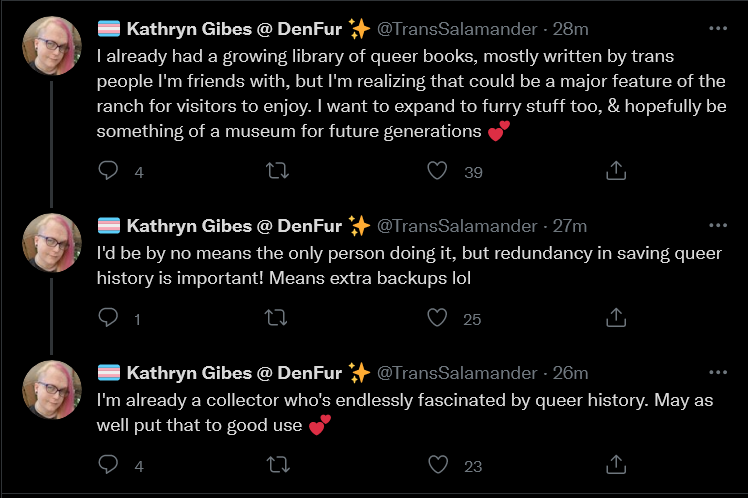This screenshot has height=498, width=748.
Task: Reply to the 28m queer books tweet
Action: (x=108, y=170)
